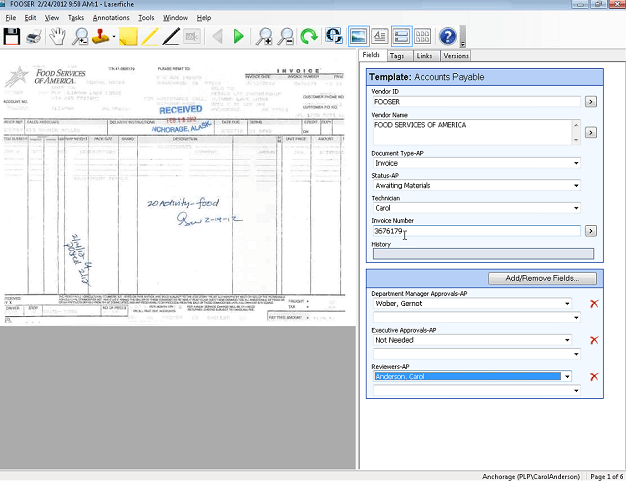The image size is (626, 481).
Task: Remove Executive Approvals field red X
Action: 594,340
